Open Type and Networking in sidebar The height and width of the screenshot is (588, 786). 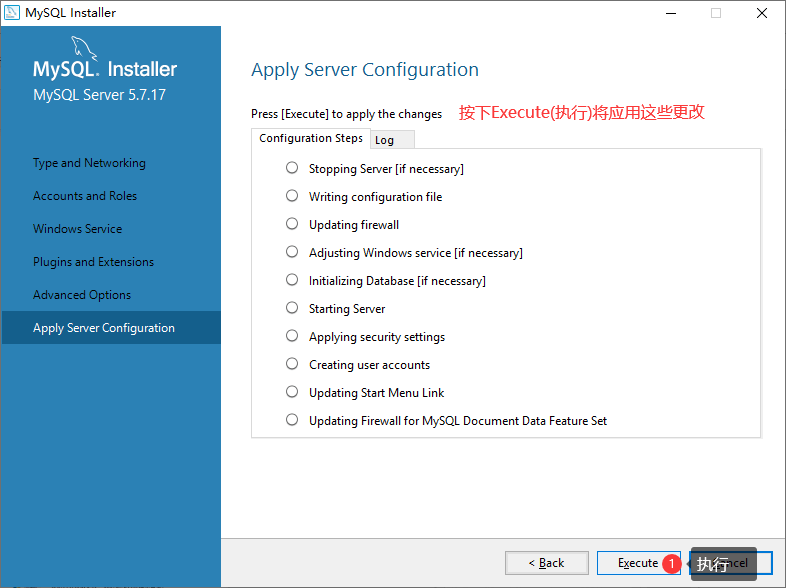(x=89, y=163)
